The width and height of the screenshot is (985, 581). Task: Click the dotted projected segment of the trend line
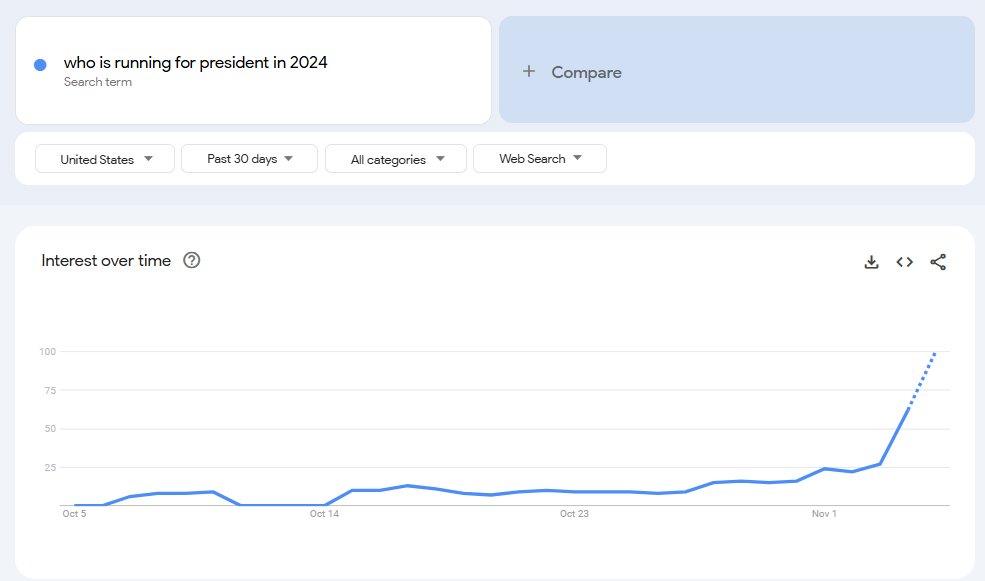tap(922, 381)
